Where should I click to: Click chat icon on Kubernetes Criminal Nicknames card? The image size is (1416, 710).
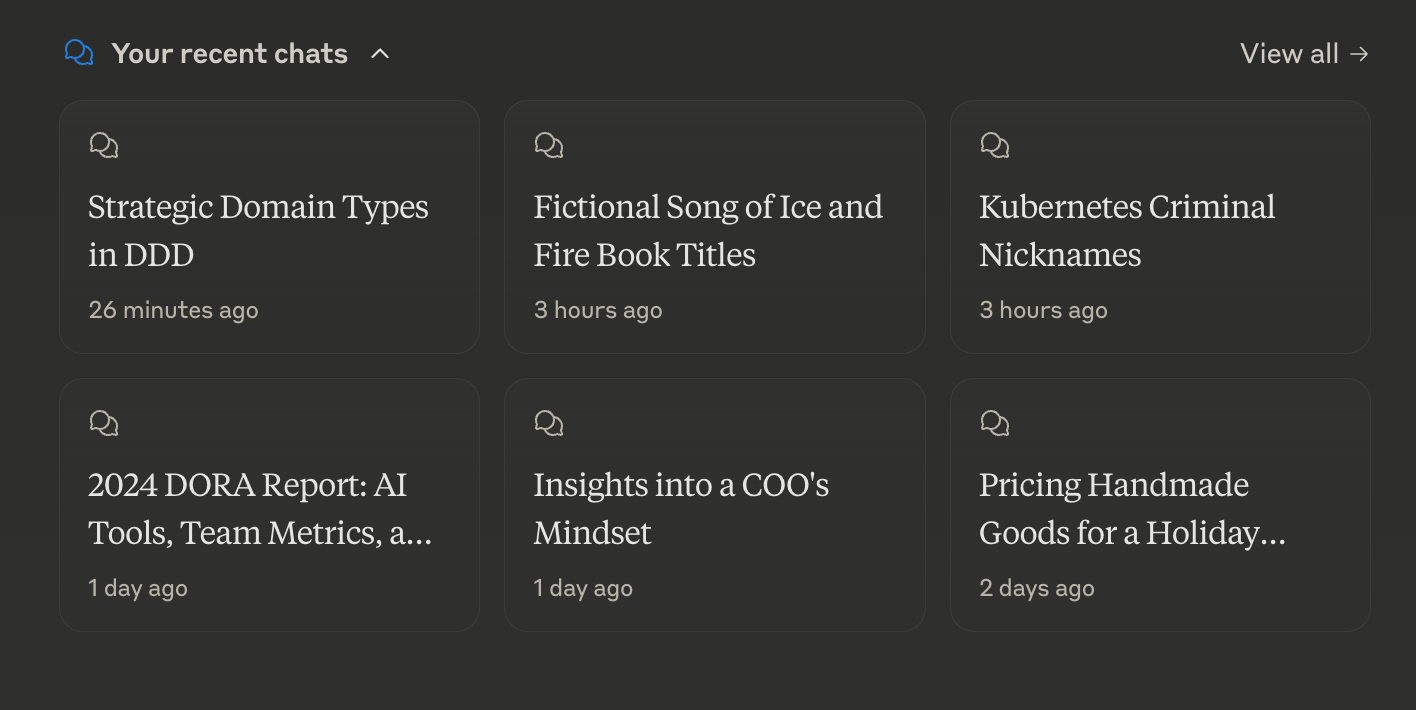pos(995,146)
